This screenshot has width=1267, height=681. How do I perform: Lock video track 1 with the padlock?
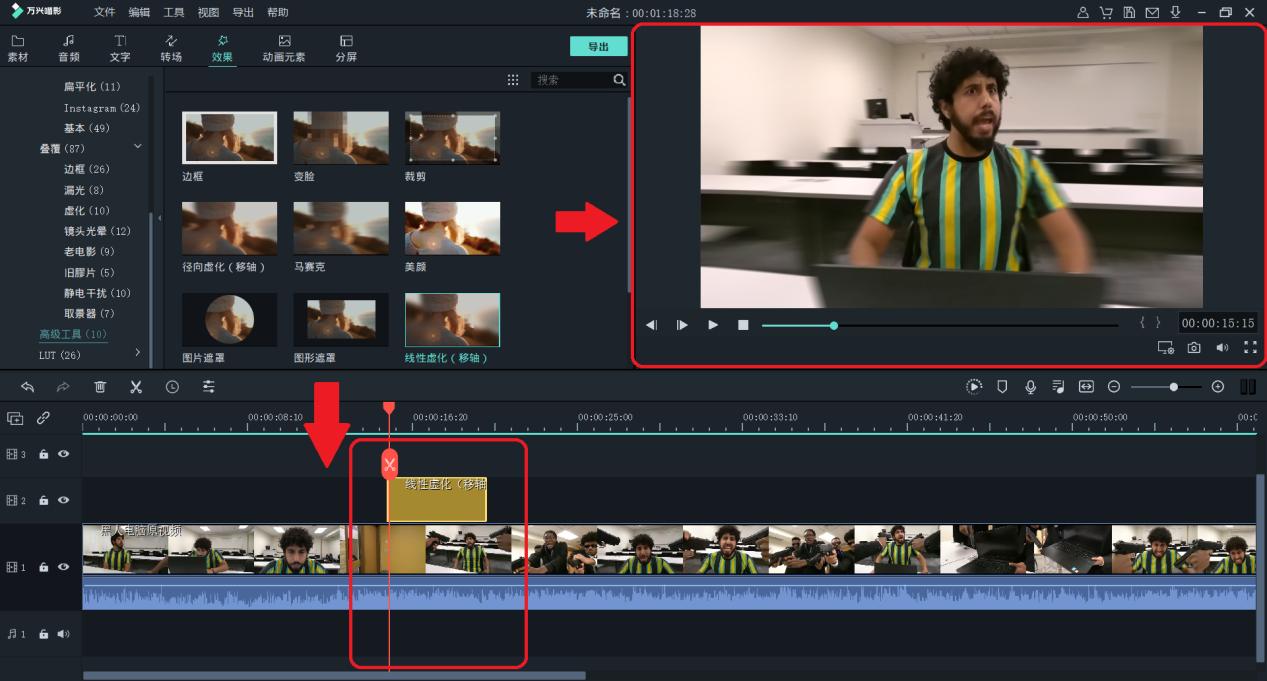[43, 567]
